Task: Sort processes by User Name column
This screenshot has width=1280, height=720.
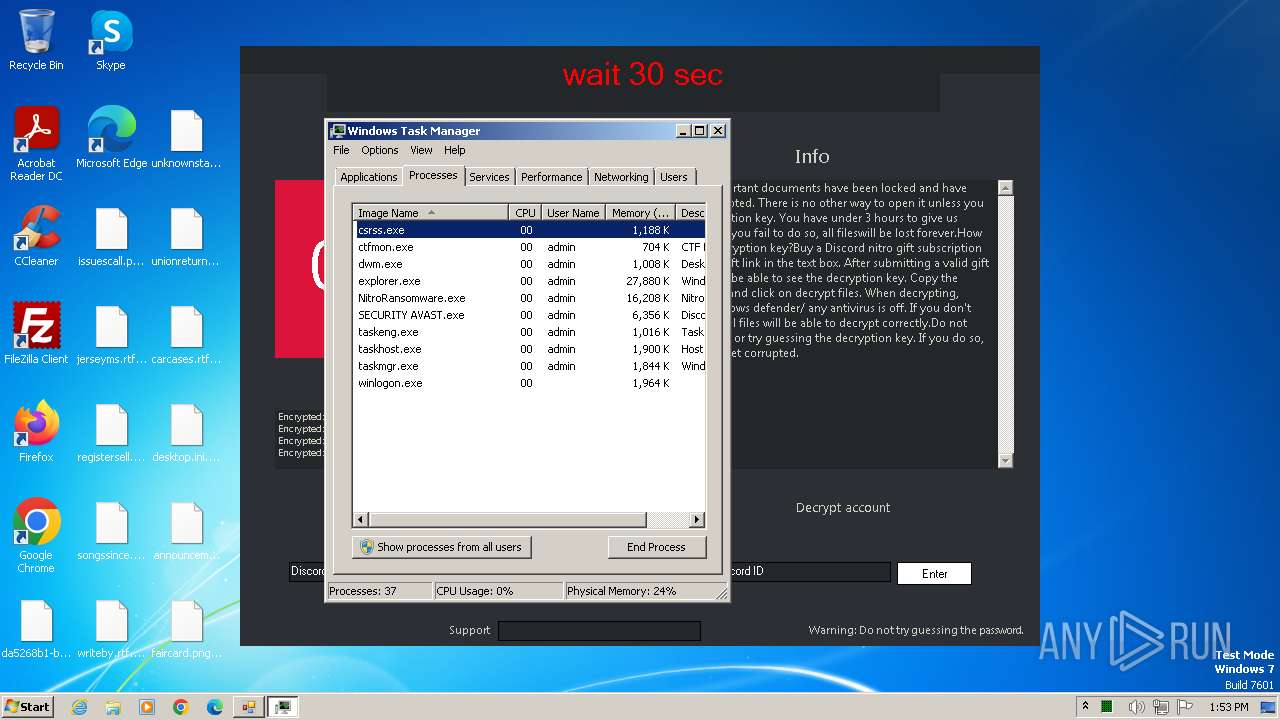Action: pos(573,212)
